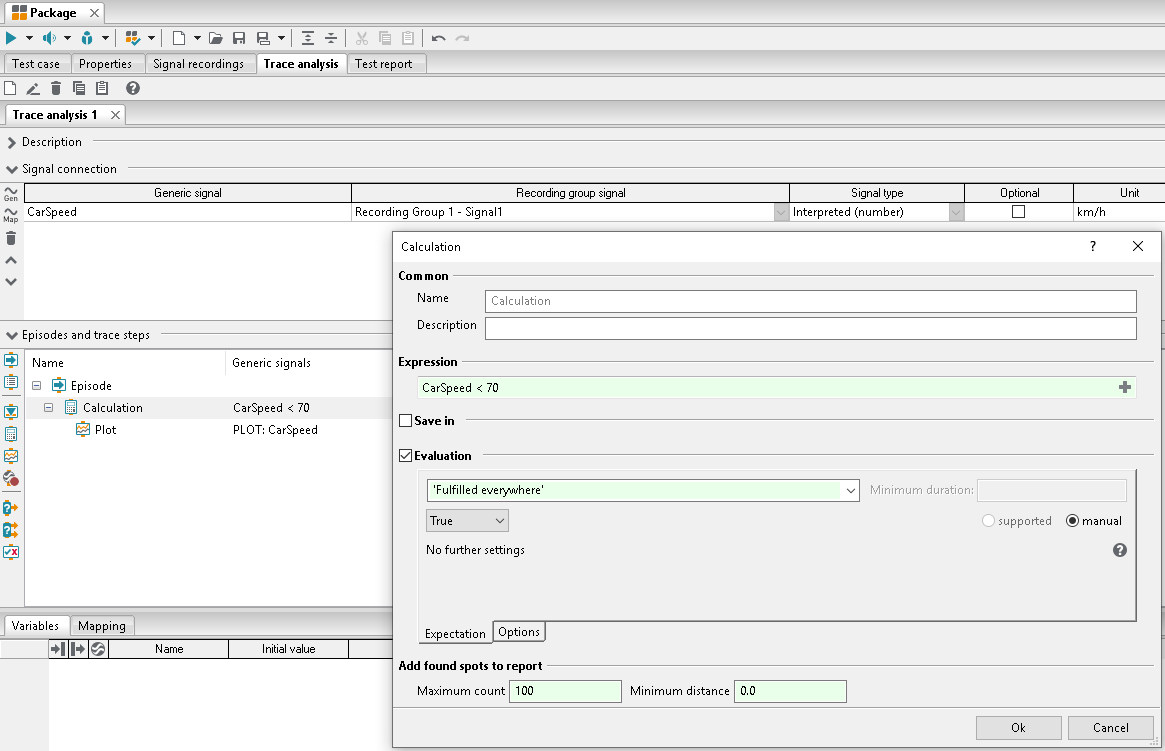The height and width of the screenshot is (751, 1165).
Task: Select the manual radio button
Action: coord(1072,521)
